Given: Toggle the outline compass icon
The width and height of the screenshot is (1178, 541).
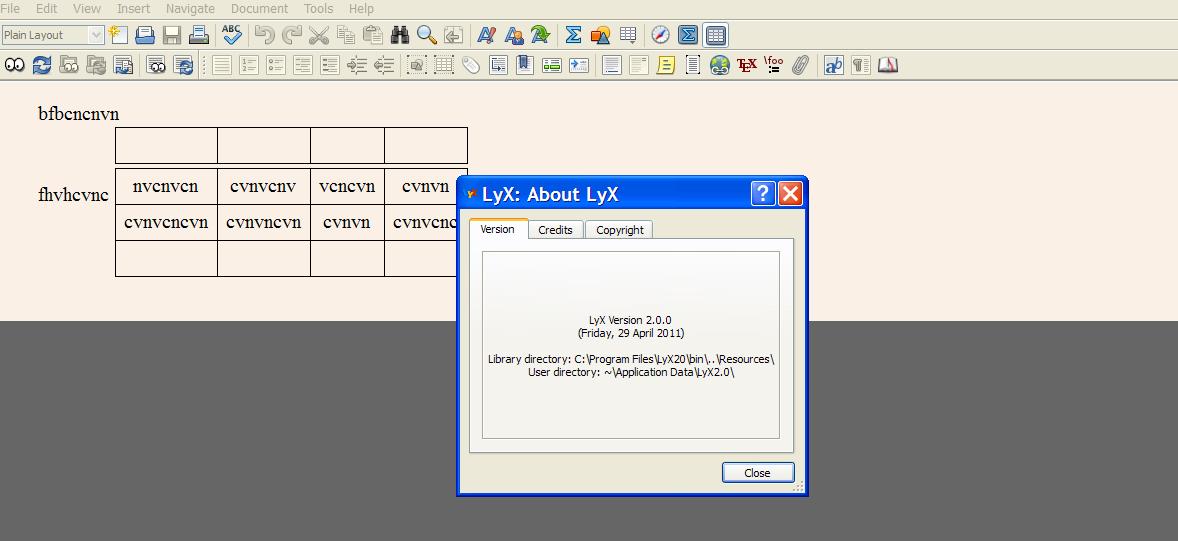Looking at the screenshot, I should (660, 35).
